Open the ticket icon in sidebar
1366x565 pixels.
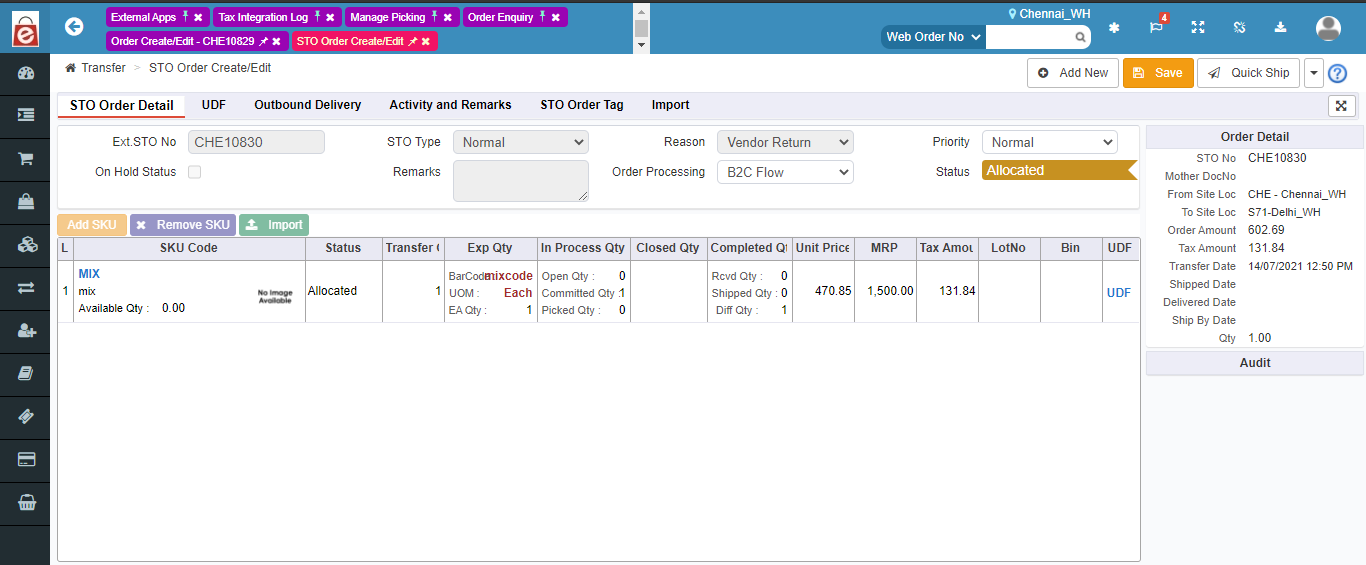point(26,417)
